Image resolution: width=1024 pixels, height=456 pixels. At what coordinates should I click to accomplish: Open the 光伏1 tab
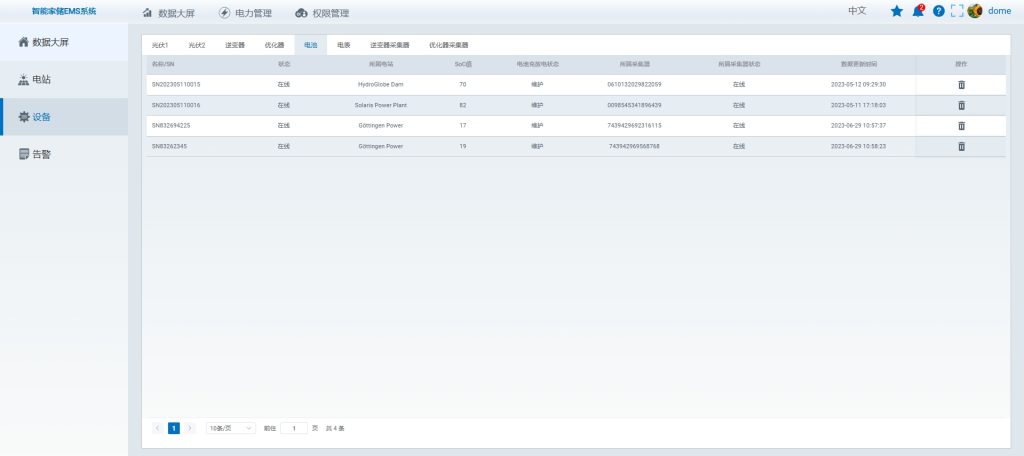click(x=160, y=45)
